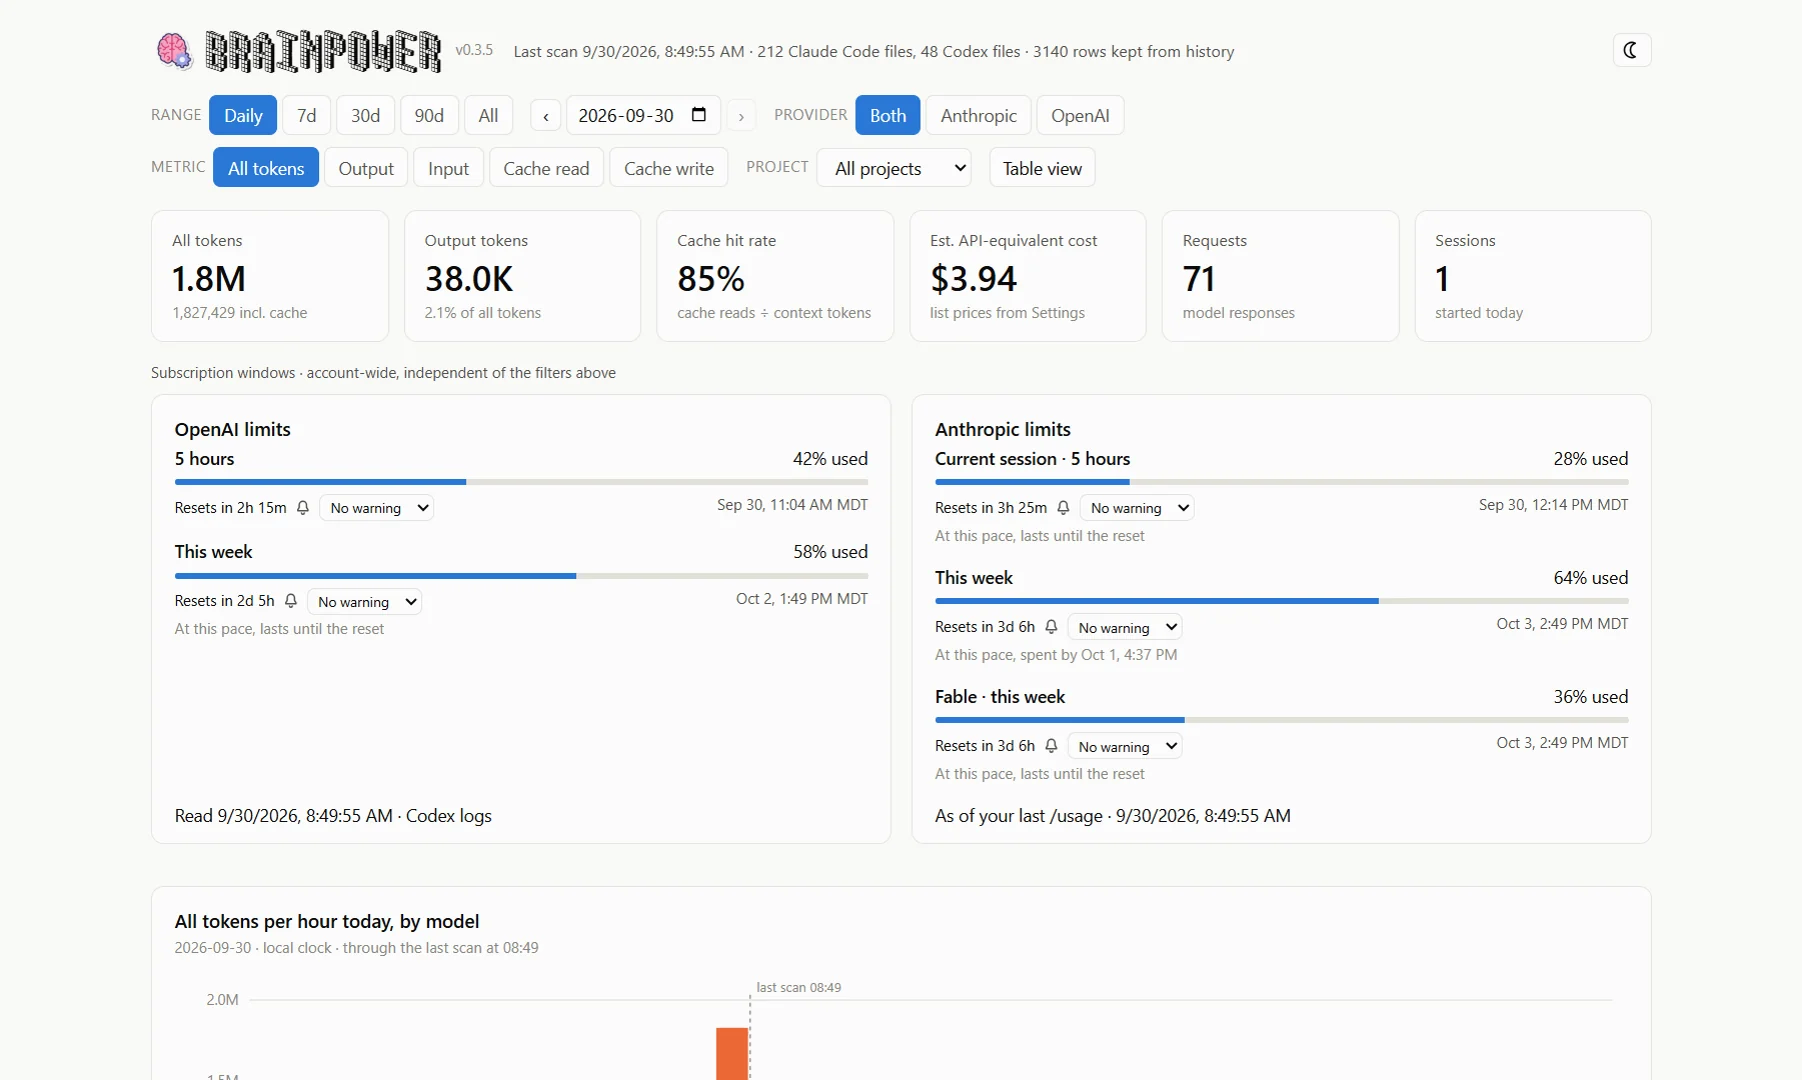Open warning dropdown for Fable this week
This screenshot has width=1802, height=1080.
[1125, 747]
